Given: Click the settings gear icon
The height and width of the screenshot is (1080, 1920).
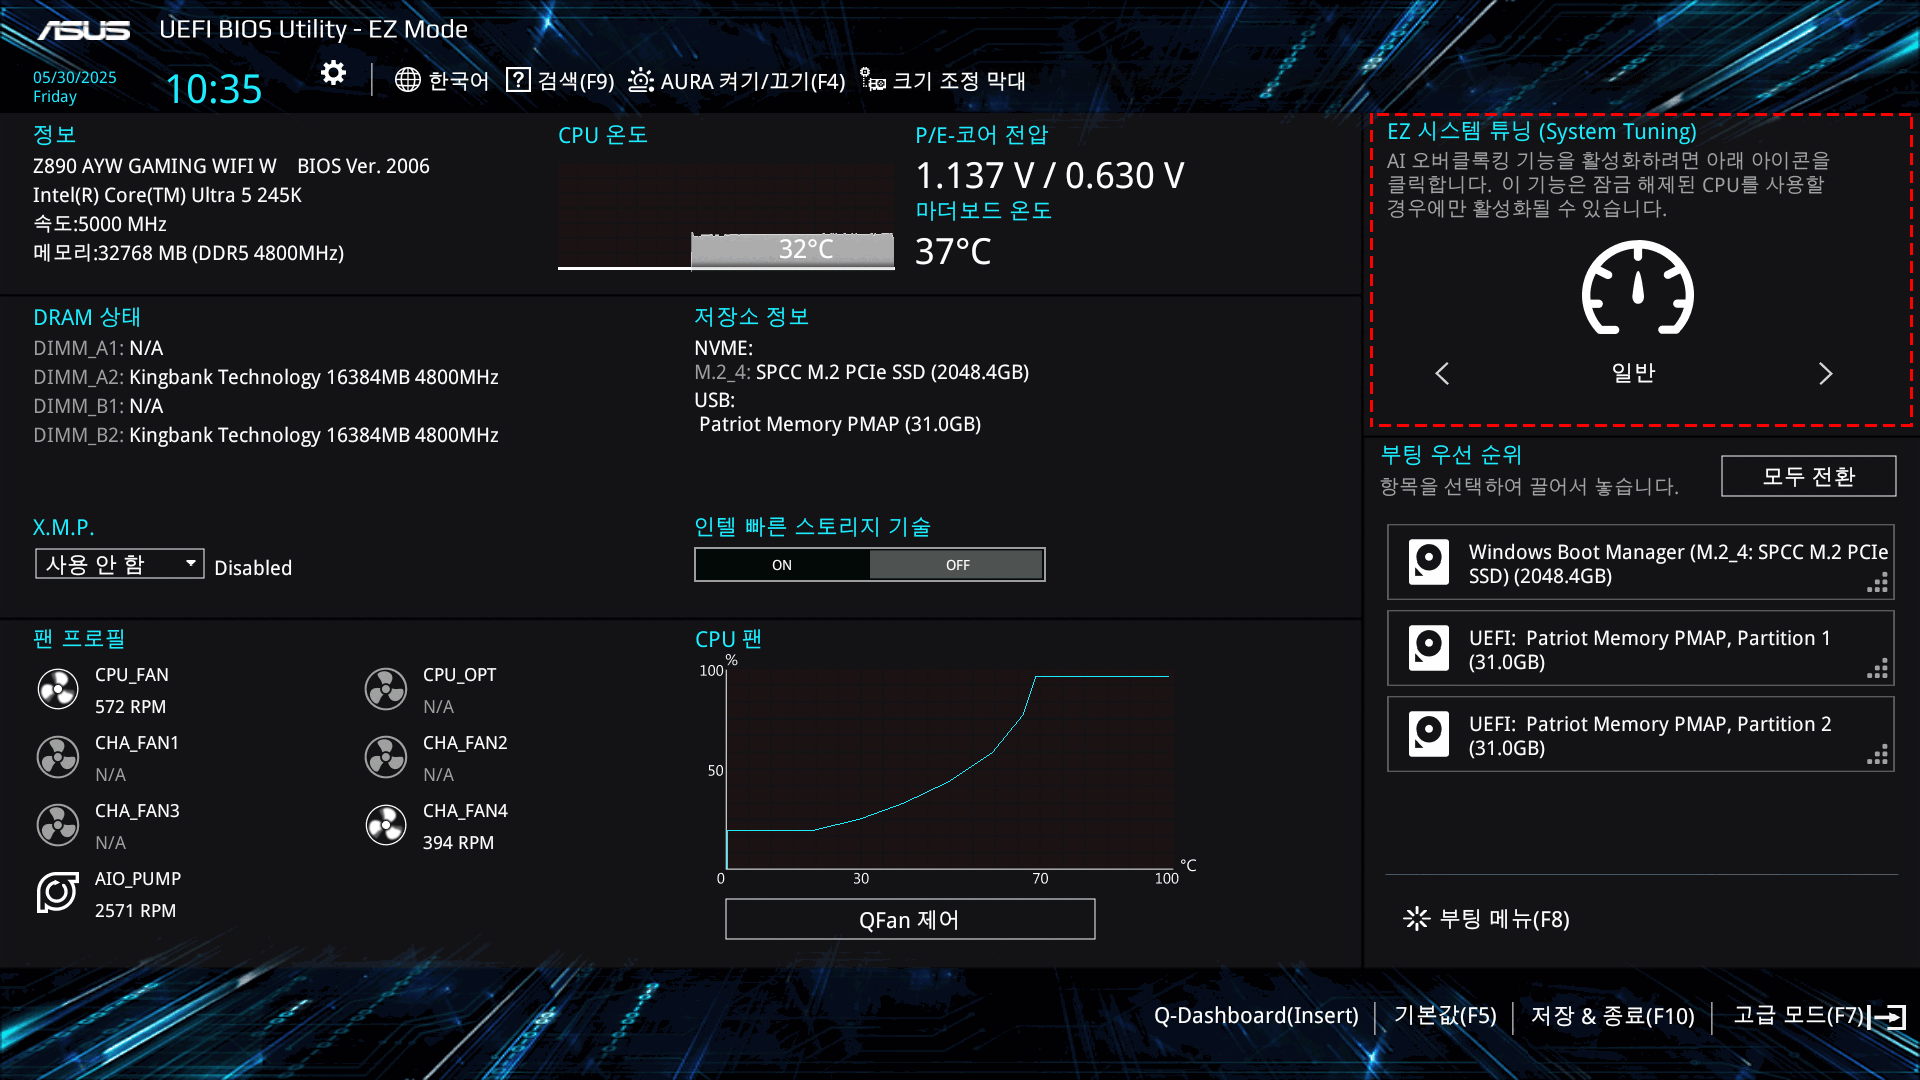Looking at the screenshot, I should [x=333, y=73].
